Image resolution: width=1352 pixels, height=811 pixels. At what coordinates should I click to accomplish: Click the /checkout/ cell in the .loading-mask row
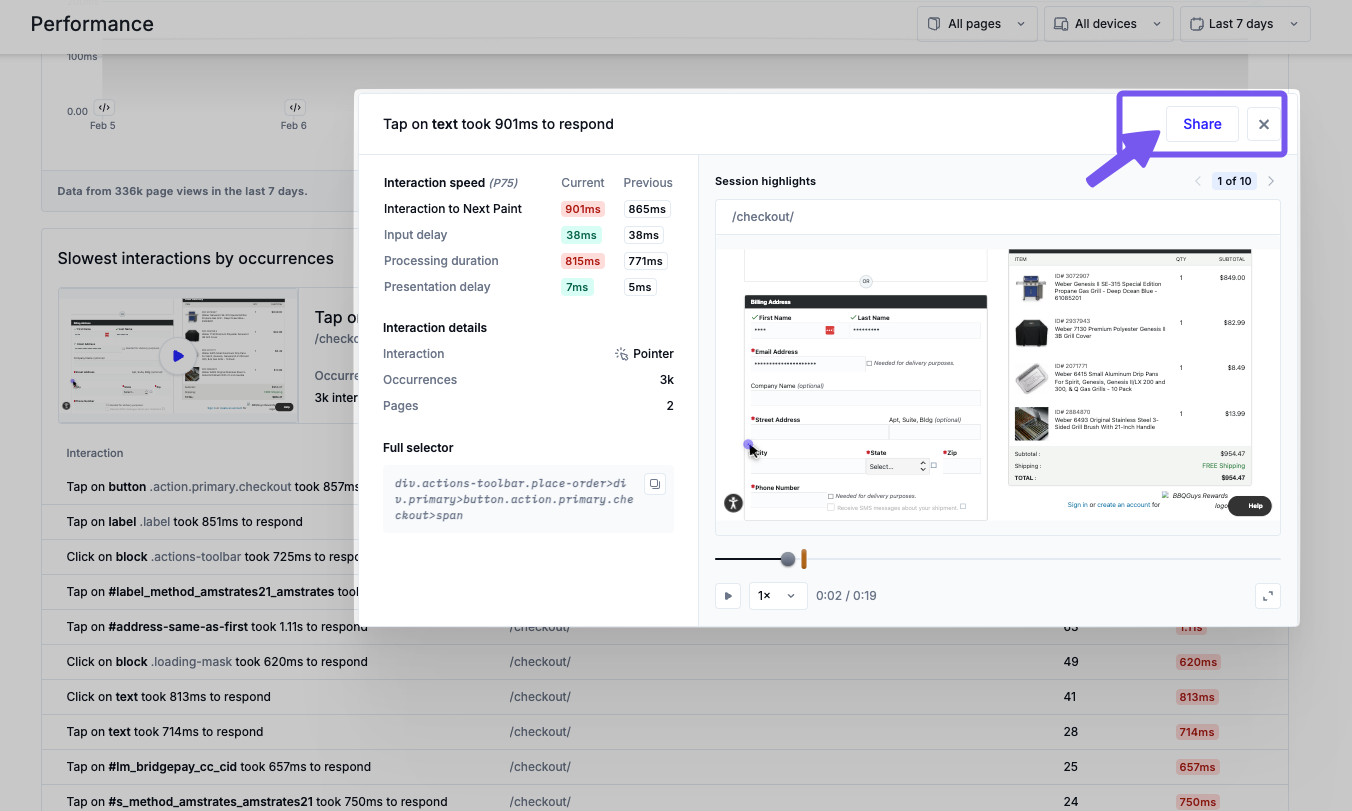coord(540,662)
